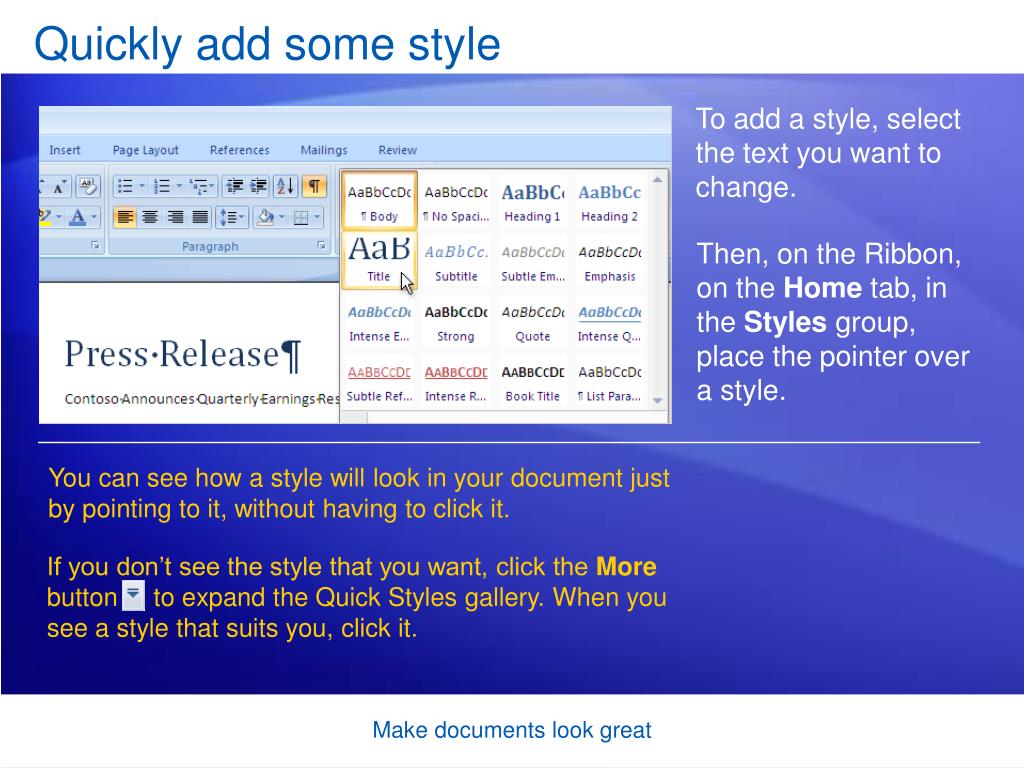Image resolution: width=1024 pixels, height=768 pixels.
Task: Apply the Heading 2 style
Action: (609, 203)
